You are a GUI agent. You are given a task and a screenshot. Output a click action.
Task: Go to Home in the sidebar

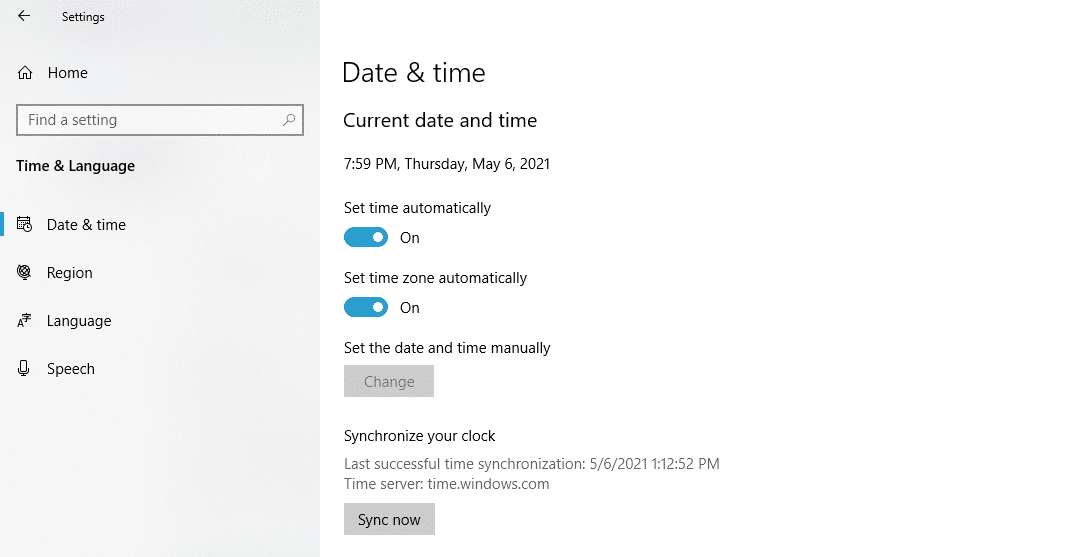coord(67,73)
